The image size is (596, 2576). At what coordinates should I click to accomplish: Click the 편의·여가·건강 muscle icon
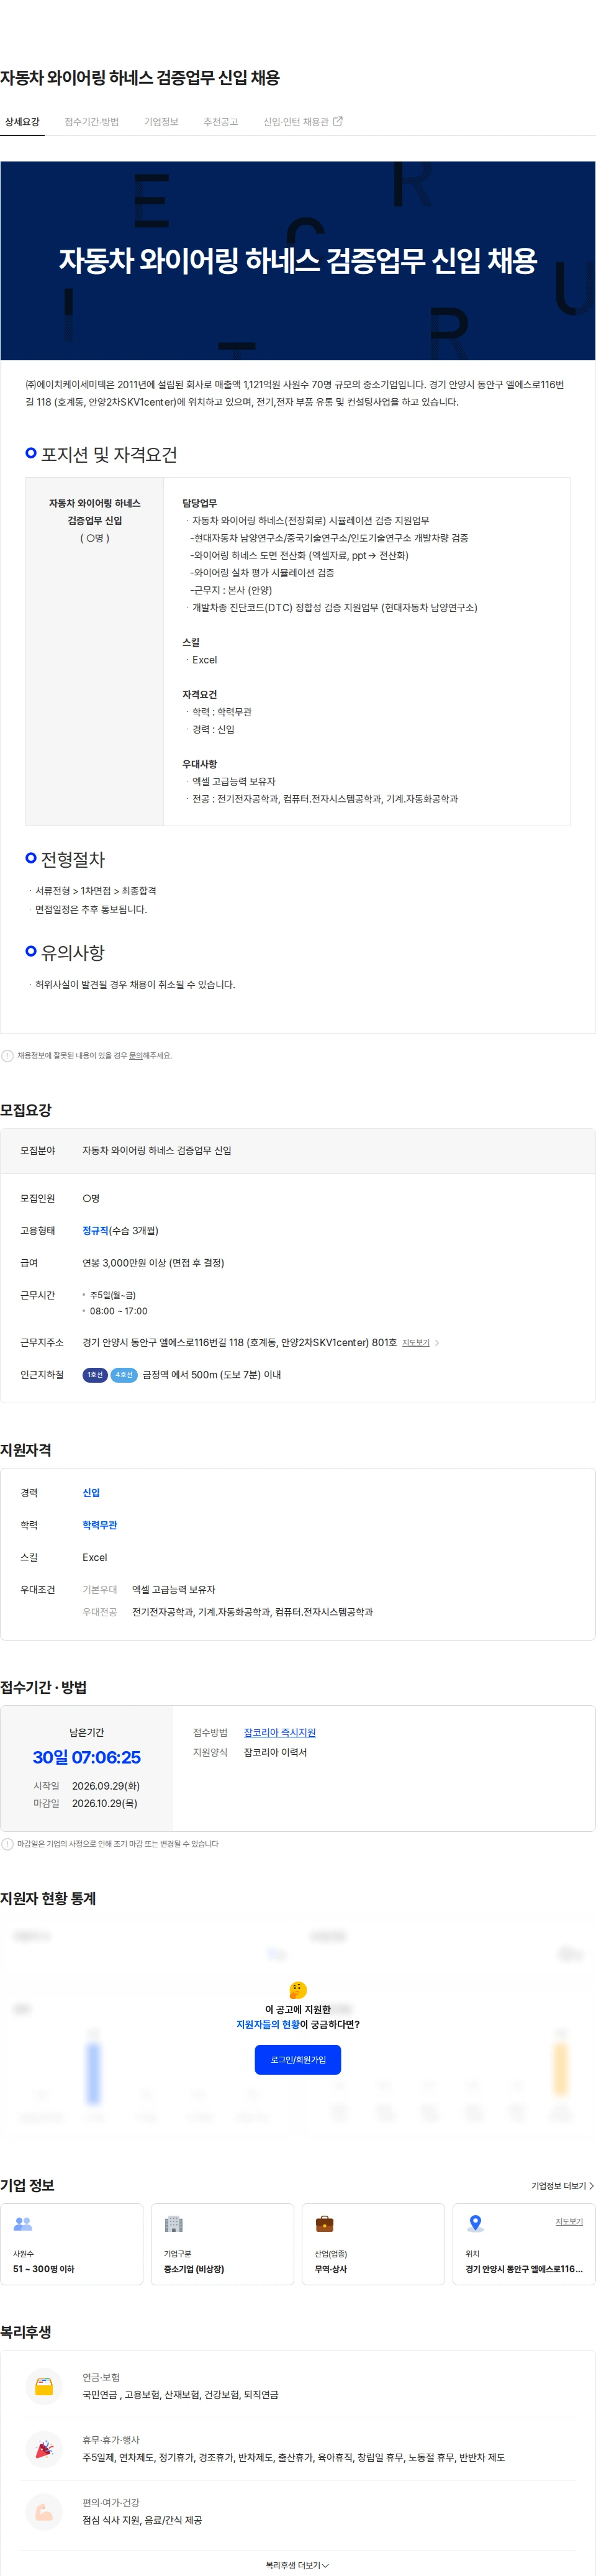pos(44,2511)
